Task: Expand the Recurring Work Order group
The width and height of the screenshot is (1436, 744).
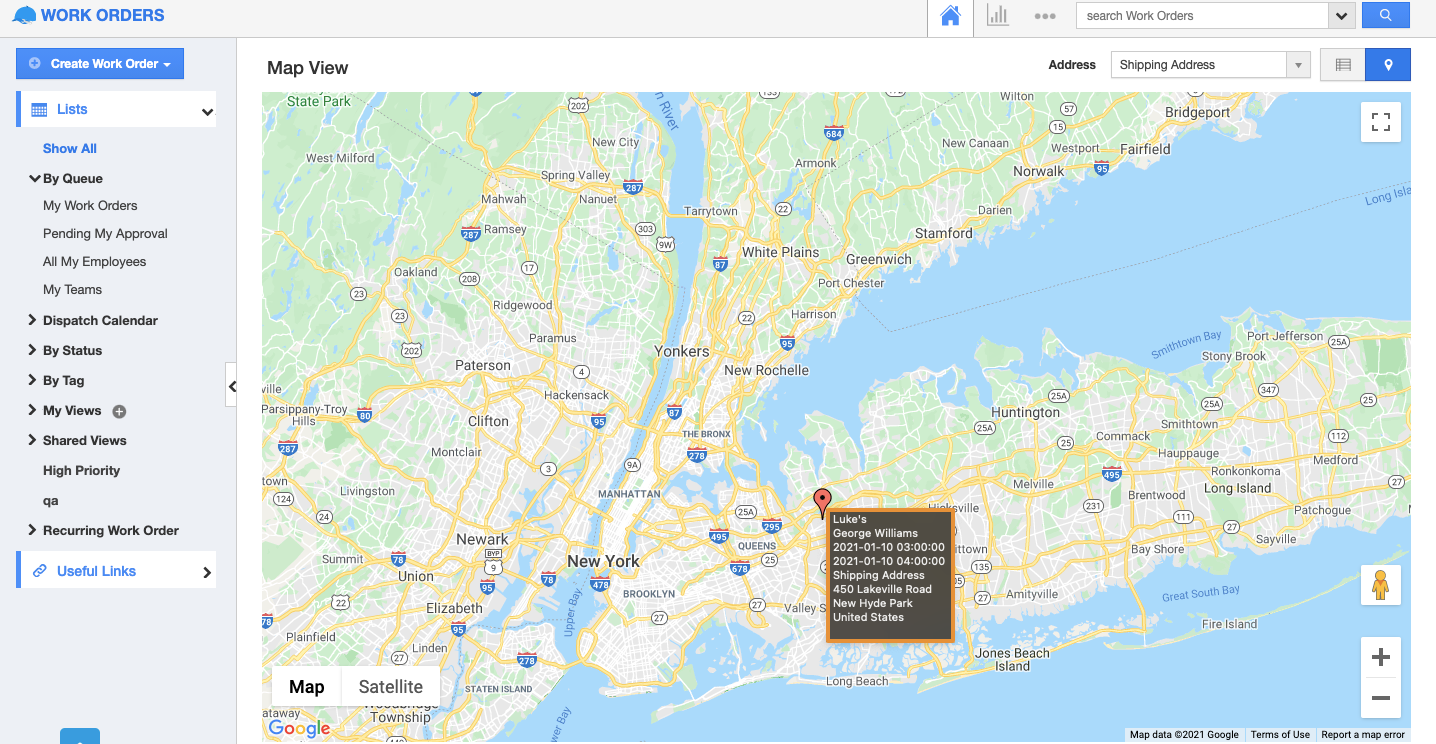Action: pyautogui.click(x=33, y=530)
